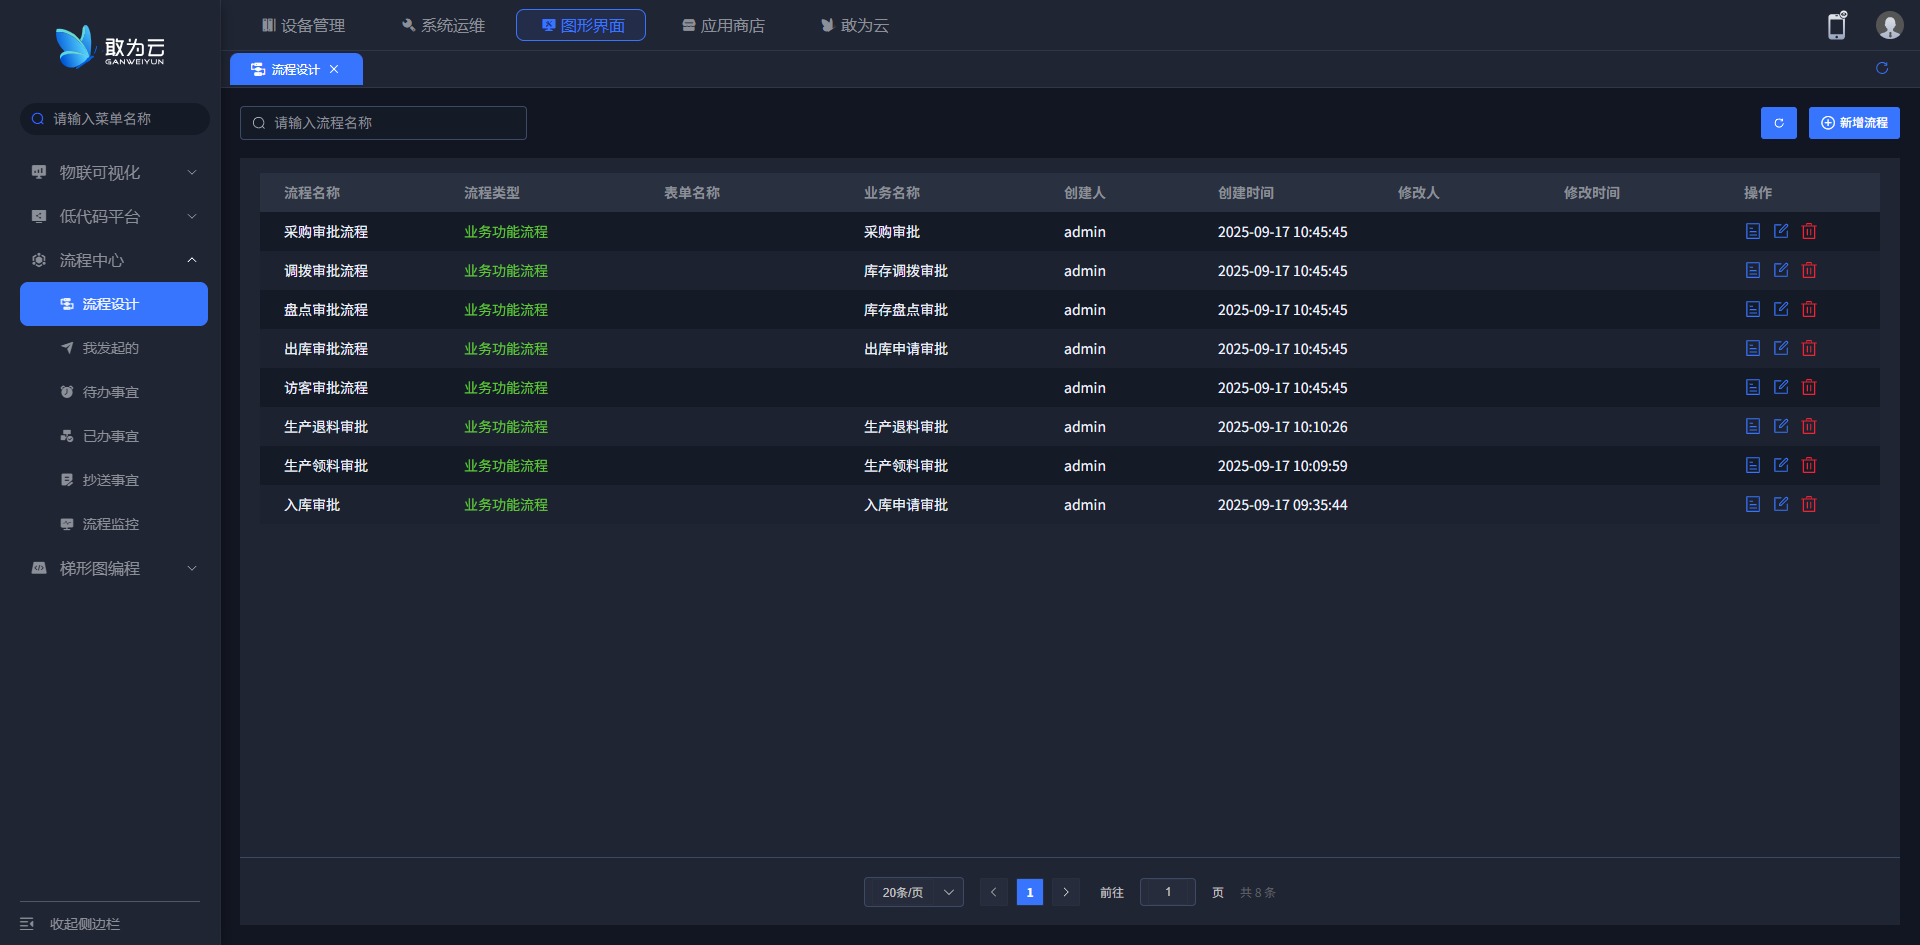Close the 流程设计 tab
This screenshot has width=1920, height=945.
[334, 69]
